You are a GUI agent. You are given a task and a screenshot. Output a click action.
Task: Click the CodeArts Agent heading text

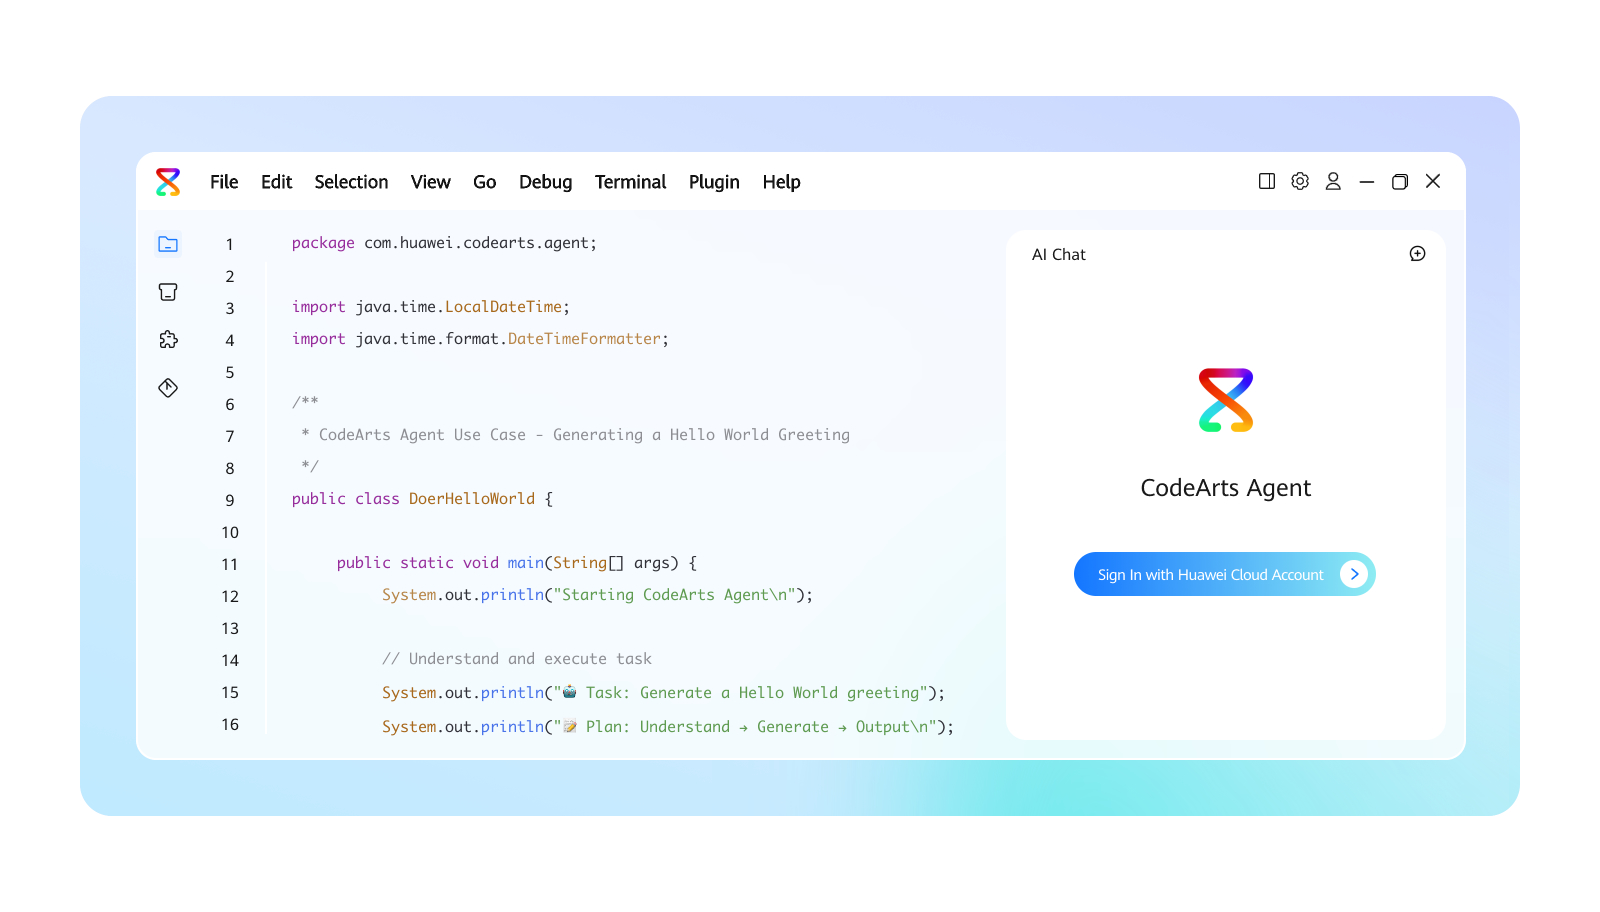point(1226,488)
